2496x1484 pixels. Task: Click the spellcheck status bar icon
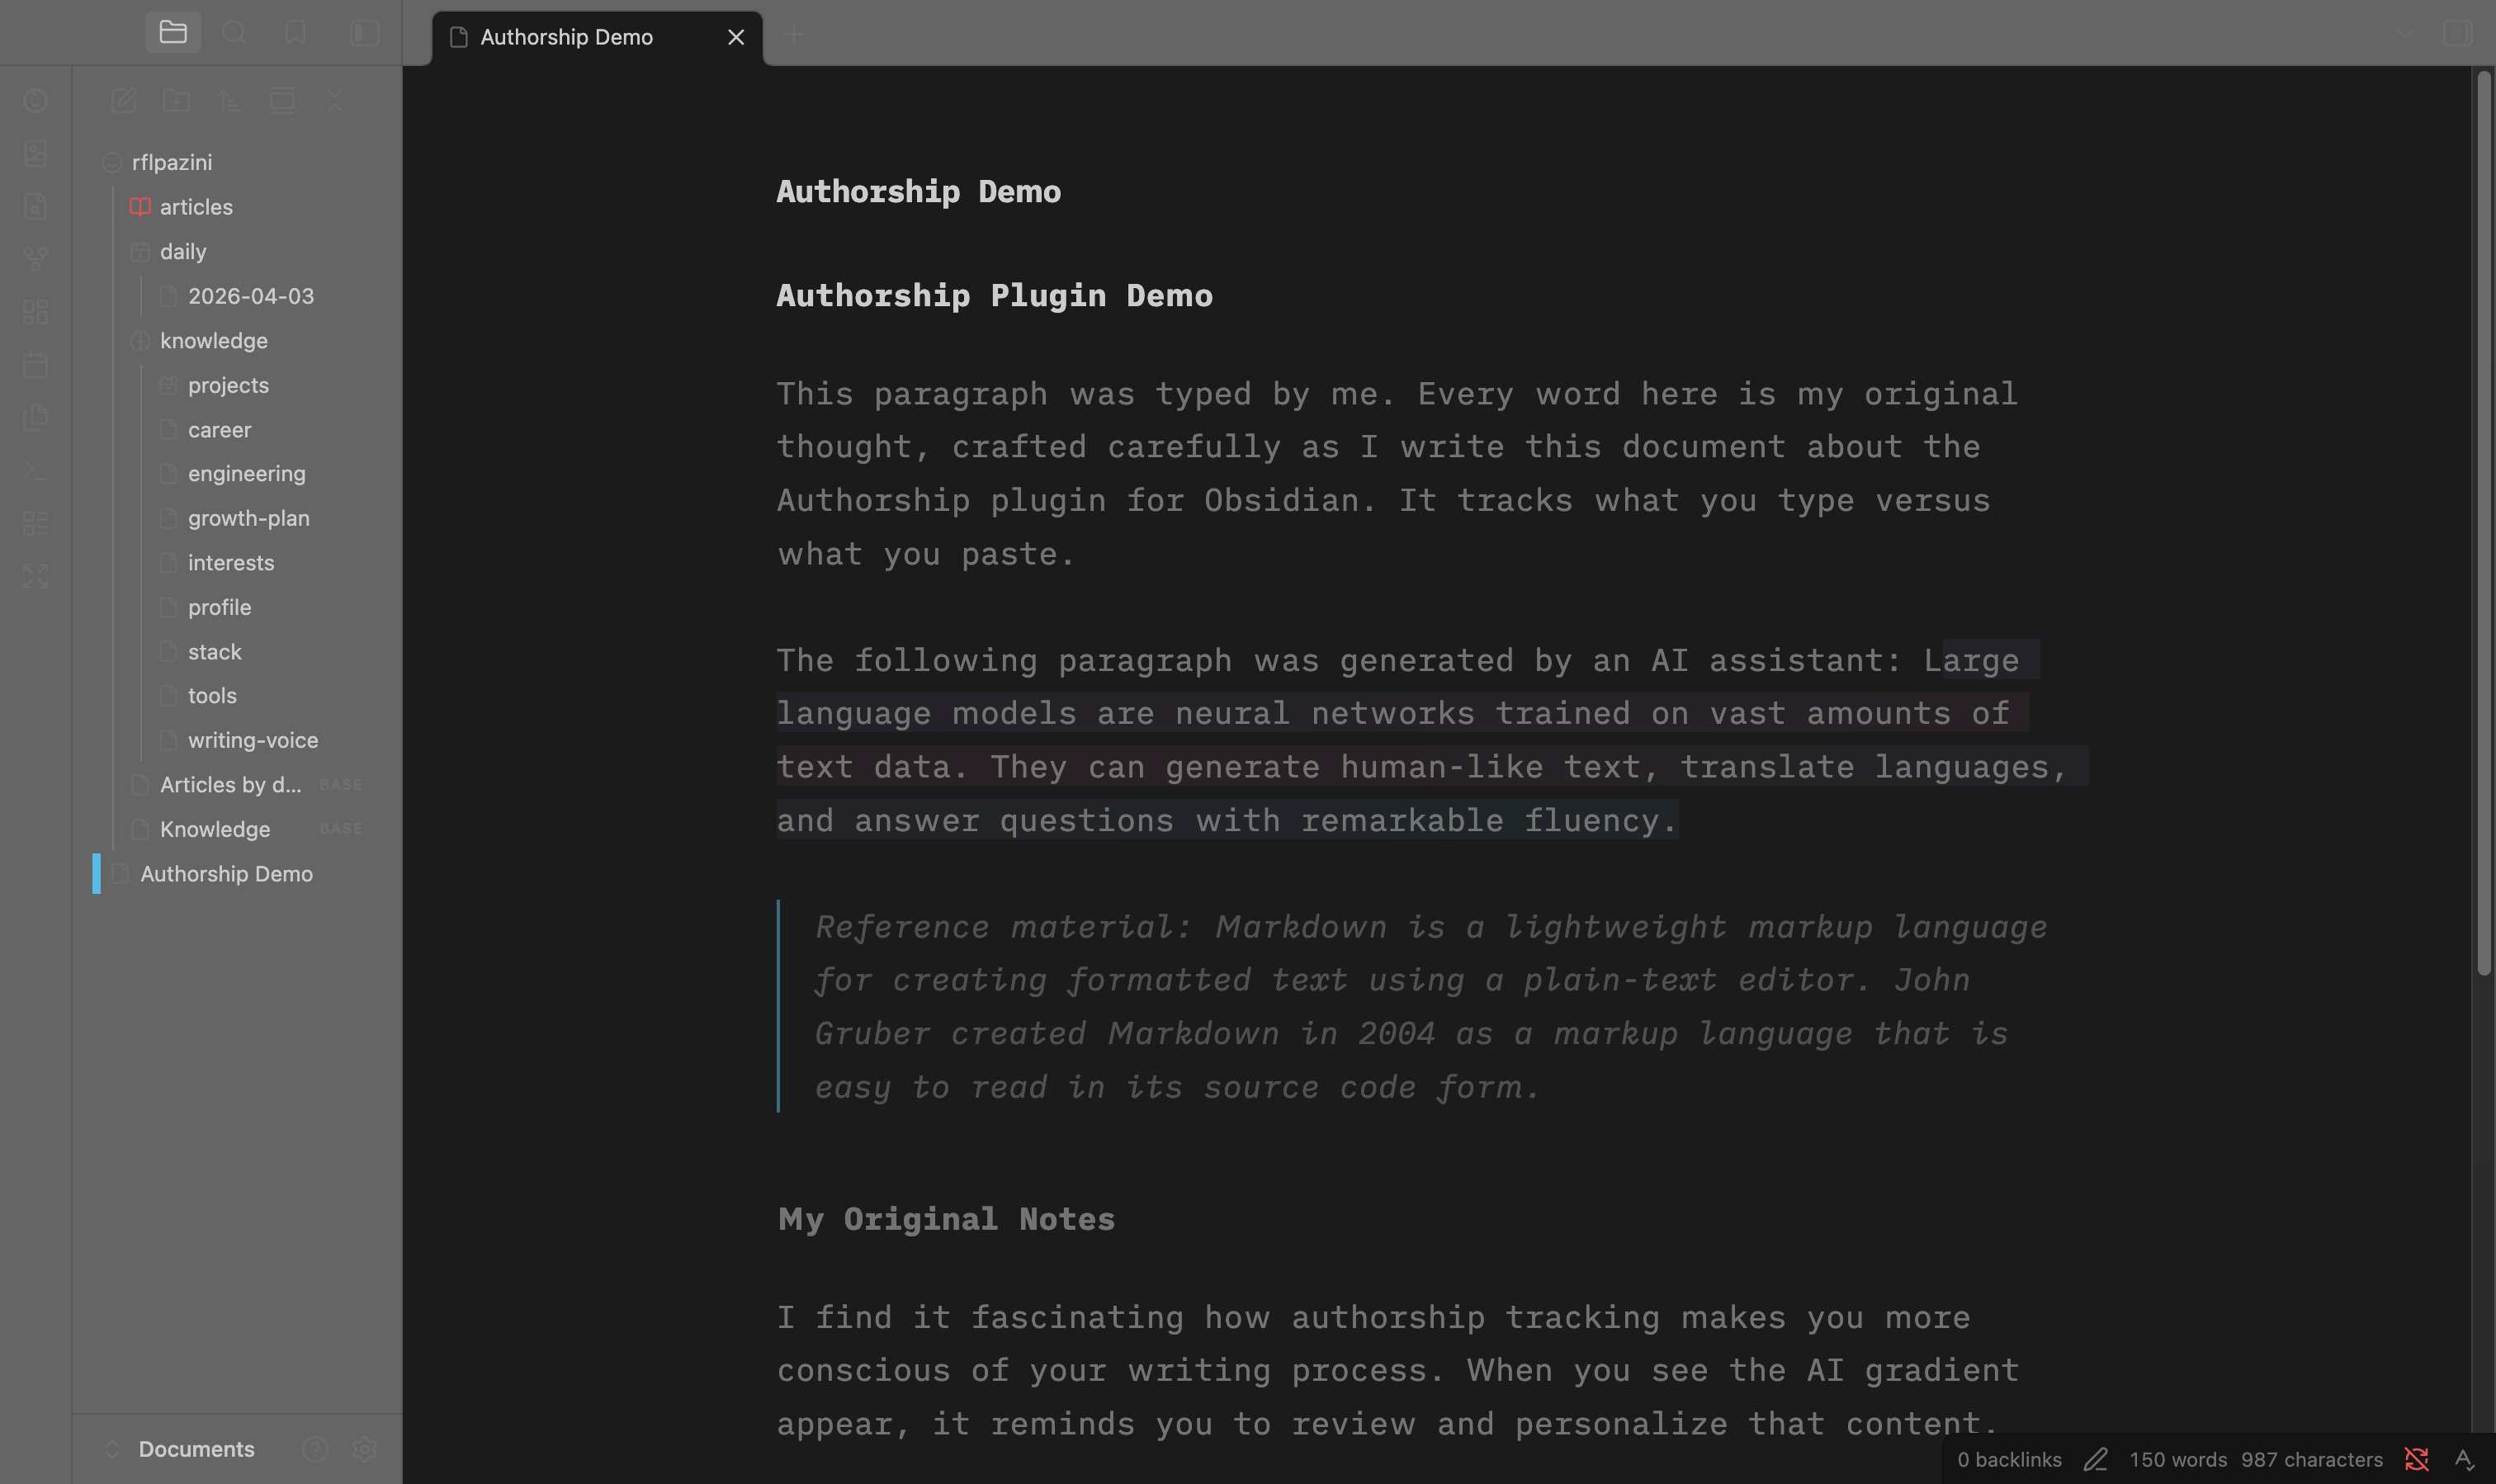2464,1460
